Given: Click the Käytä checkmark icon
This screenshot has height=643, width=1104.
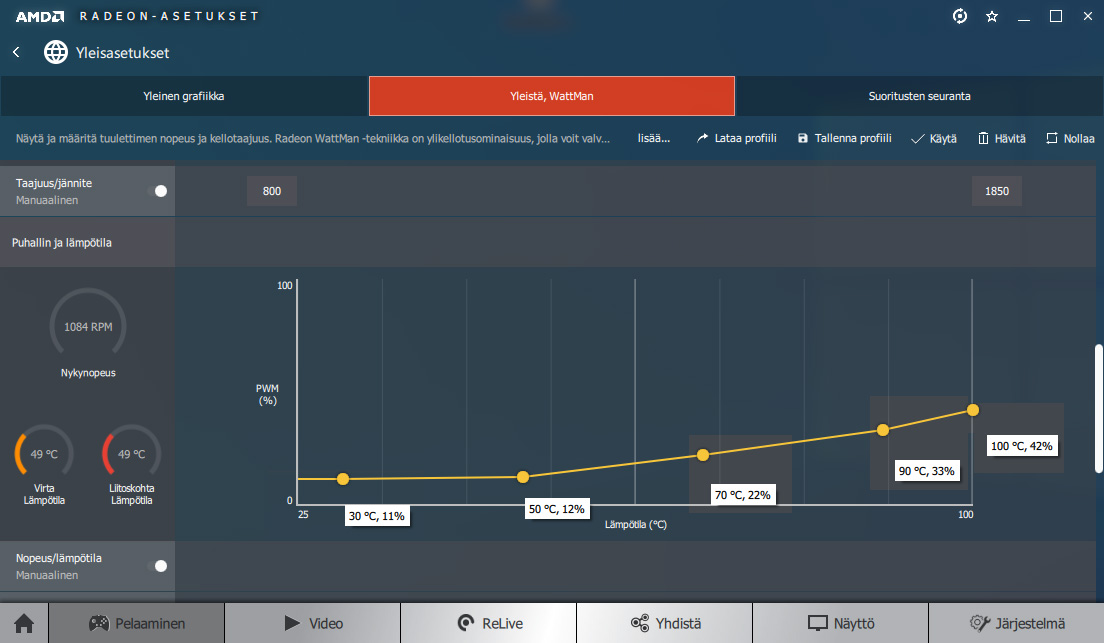Looking at the screenshot, I should point(917,139).
